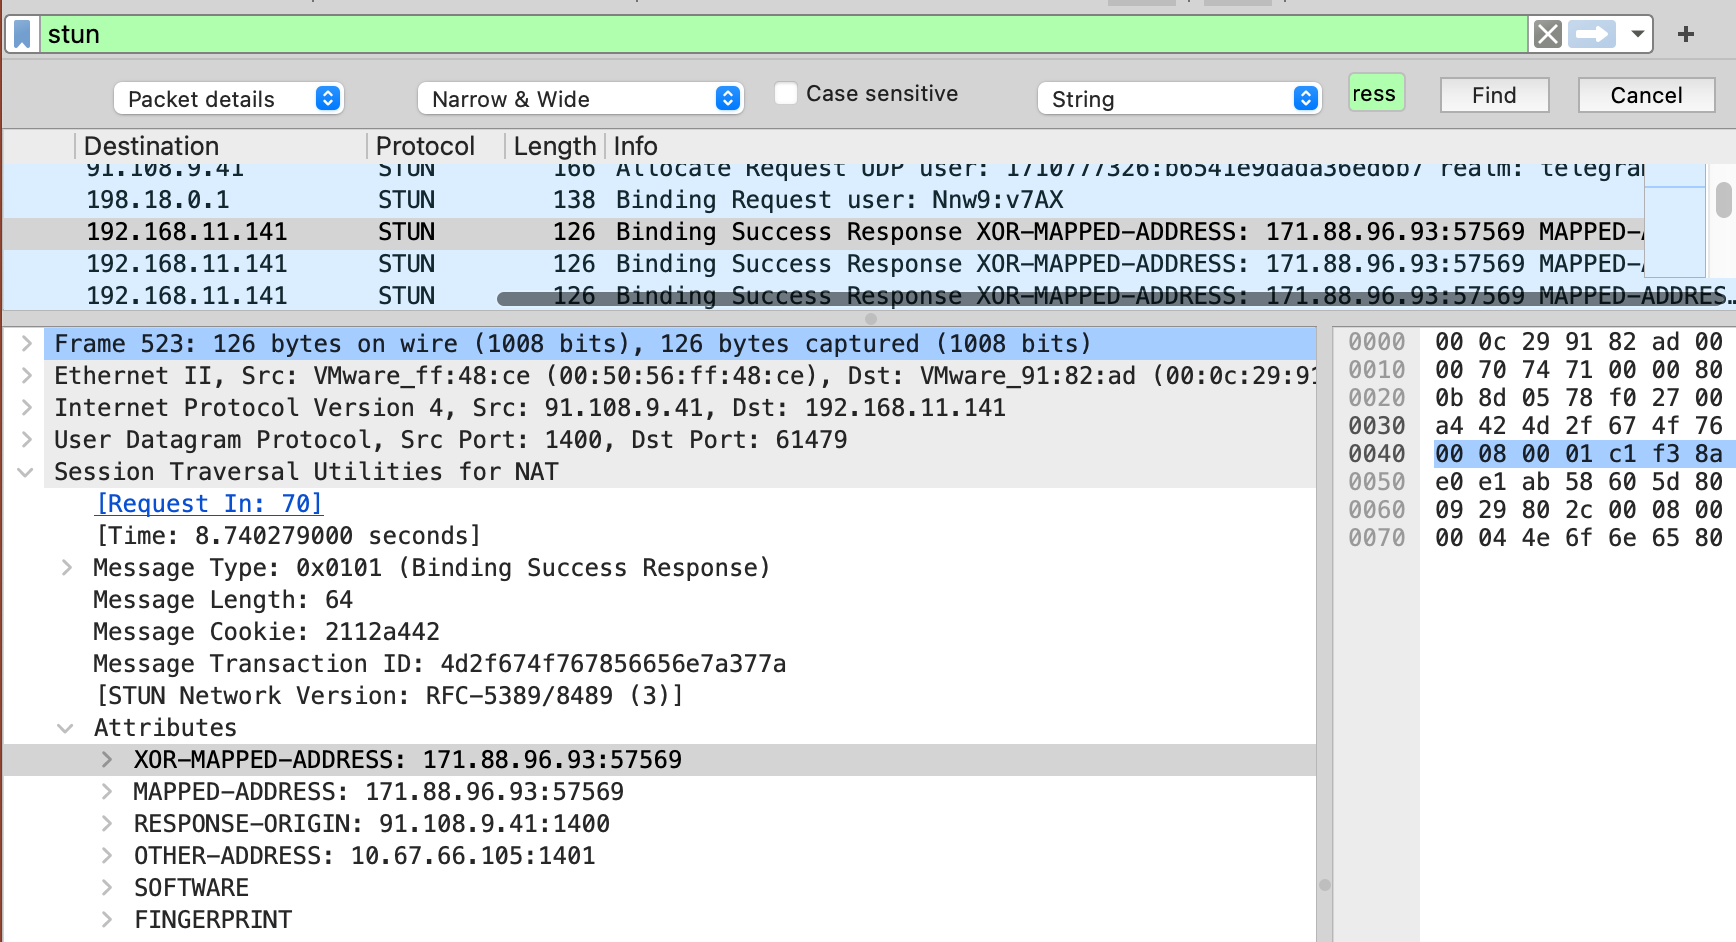Open the filter history dropdown arrow
The width and height of the screenshot is (1736, 942).
[x=1637, y=34]
